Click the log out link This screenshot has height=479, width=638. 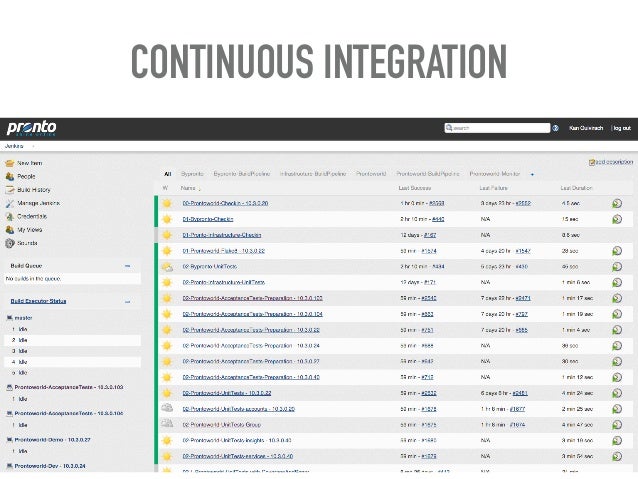[622, 128]
